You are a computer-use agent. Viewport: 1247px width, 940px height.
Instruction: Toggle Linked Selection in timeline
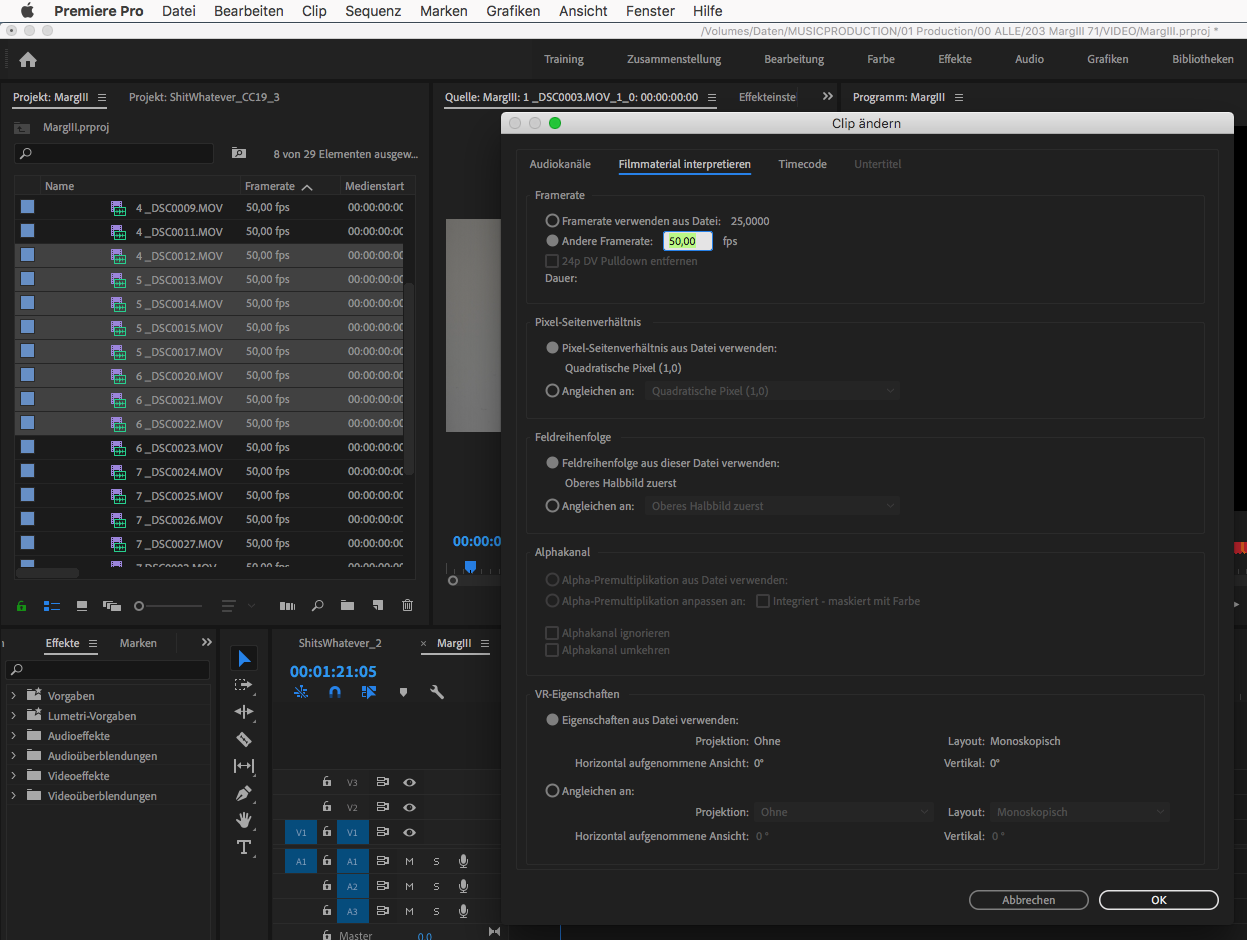tap(368, 692)
